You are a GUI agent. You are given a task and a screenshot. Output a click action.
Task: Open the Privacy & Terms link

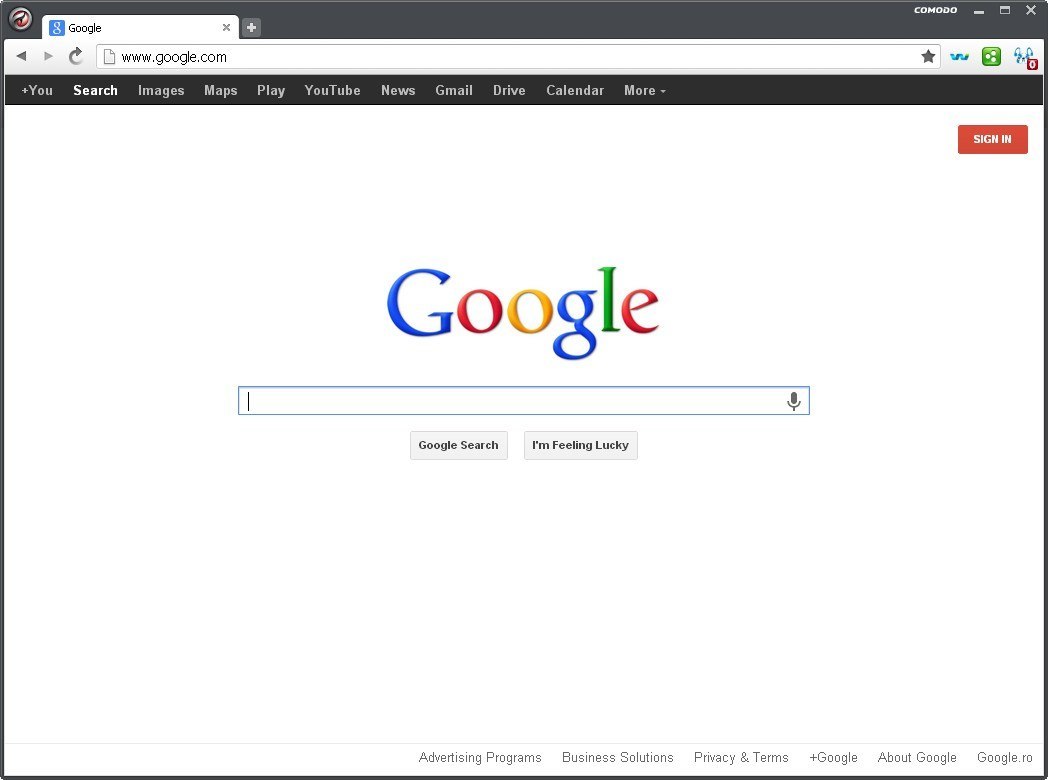click(x=741, y=757)
